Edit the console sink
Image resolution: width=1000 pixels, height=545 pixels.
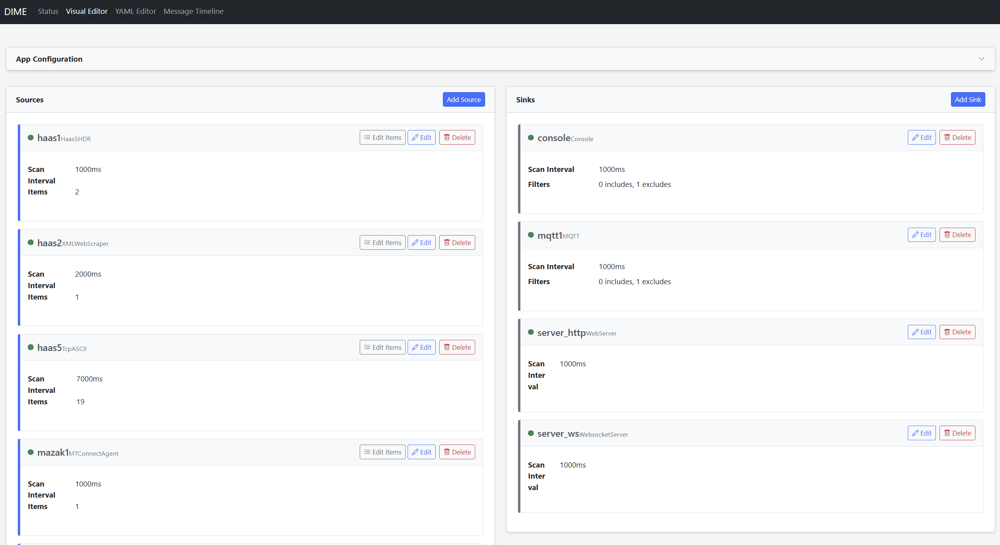tap(921, 138)
